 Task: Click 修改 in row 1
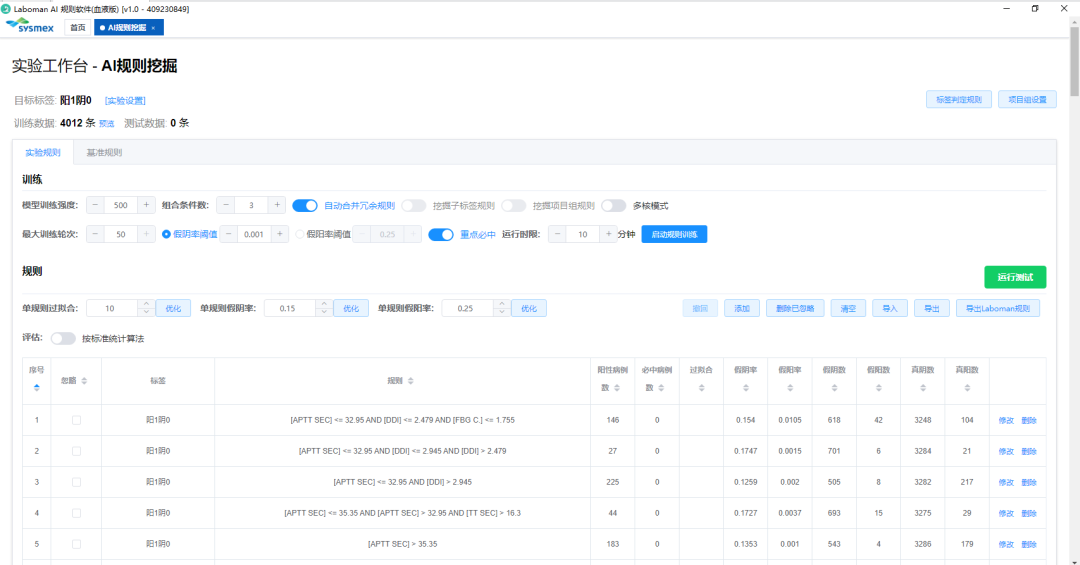tap(1006, 420)
